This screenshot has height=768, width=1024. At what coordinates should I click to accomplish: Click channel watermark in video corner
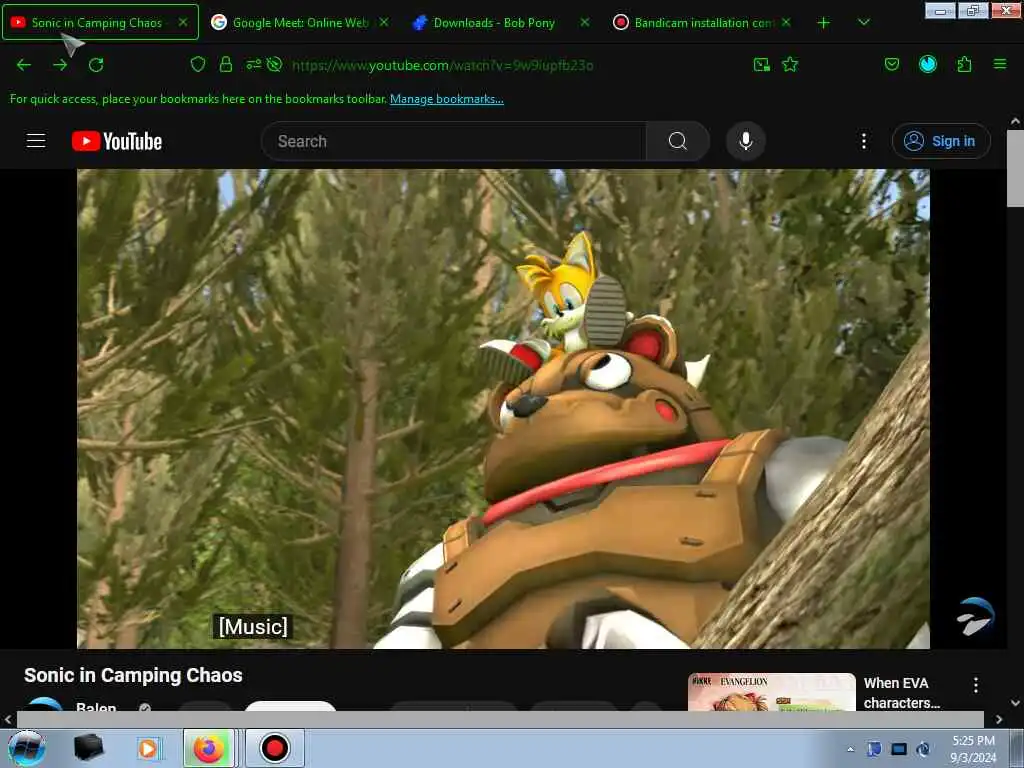[976, 616]
